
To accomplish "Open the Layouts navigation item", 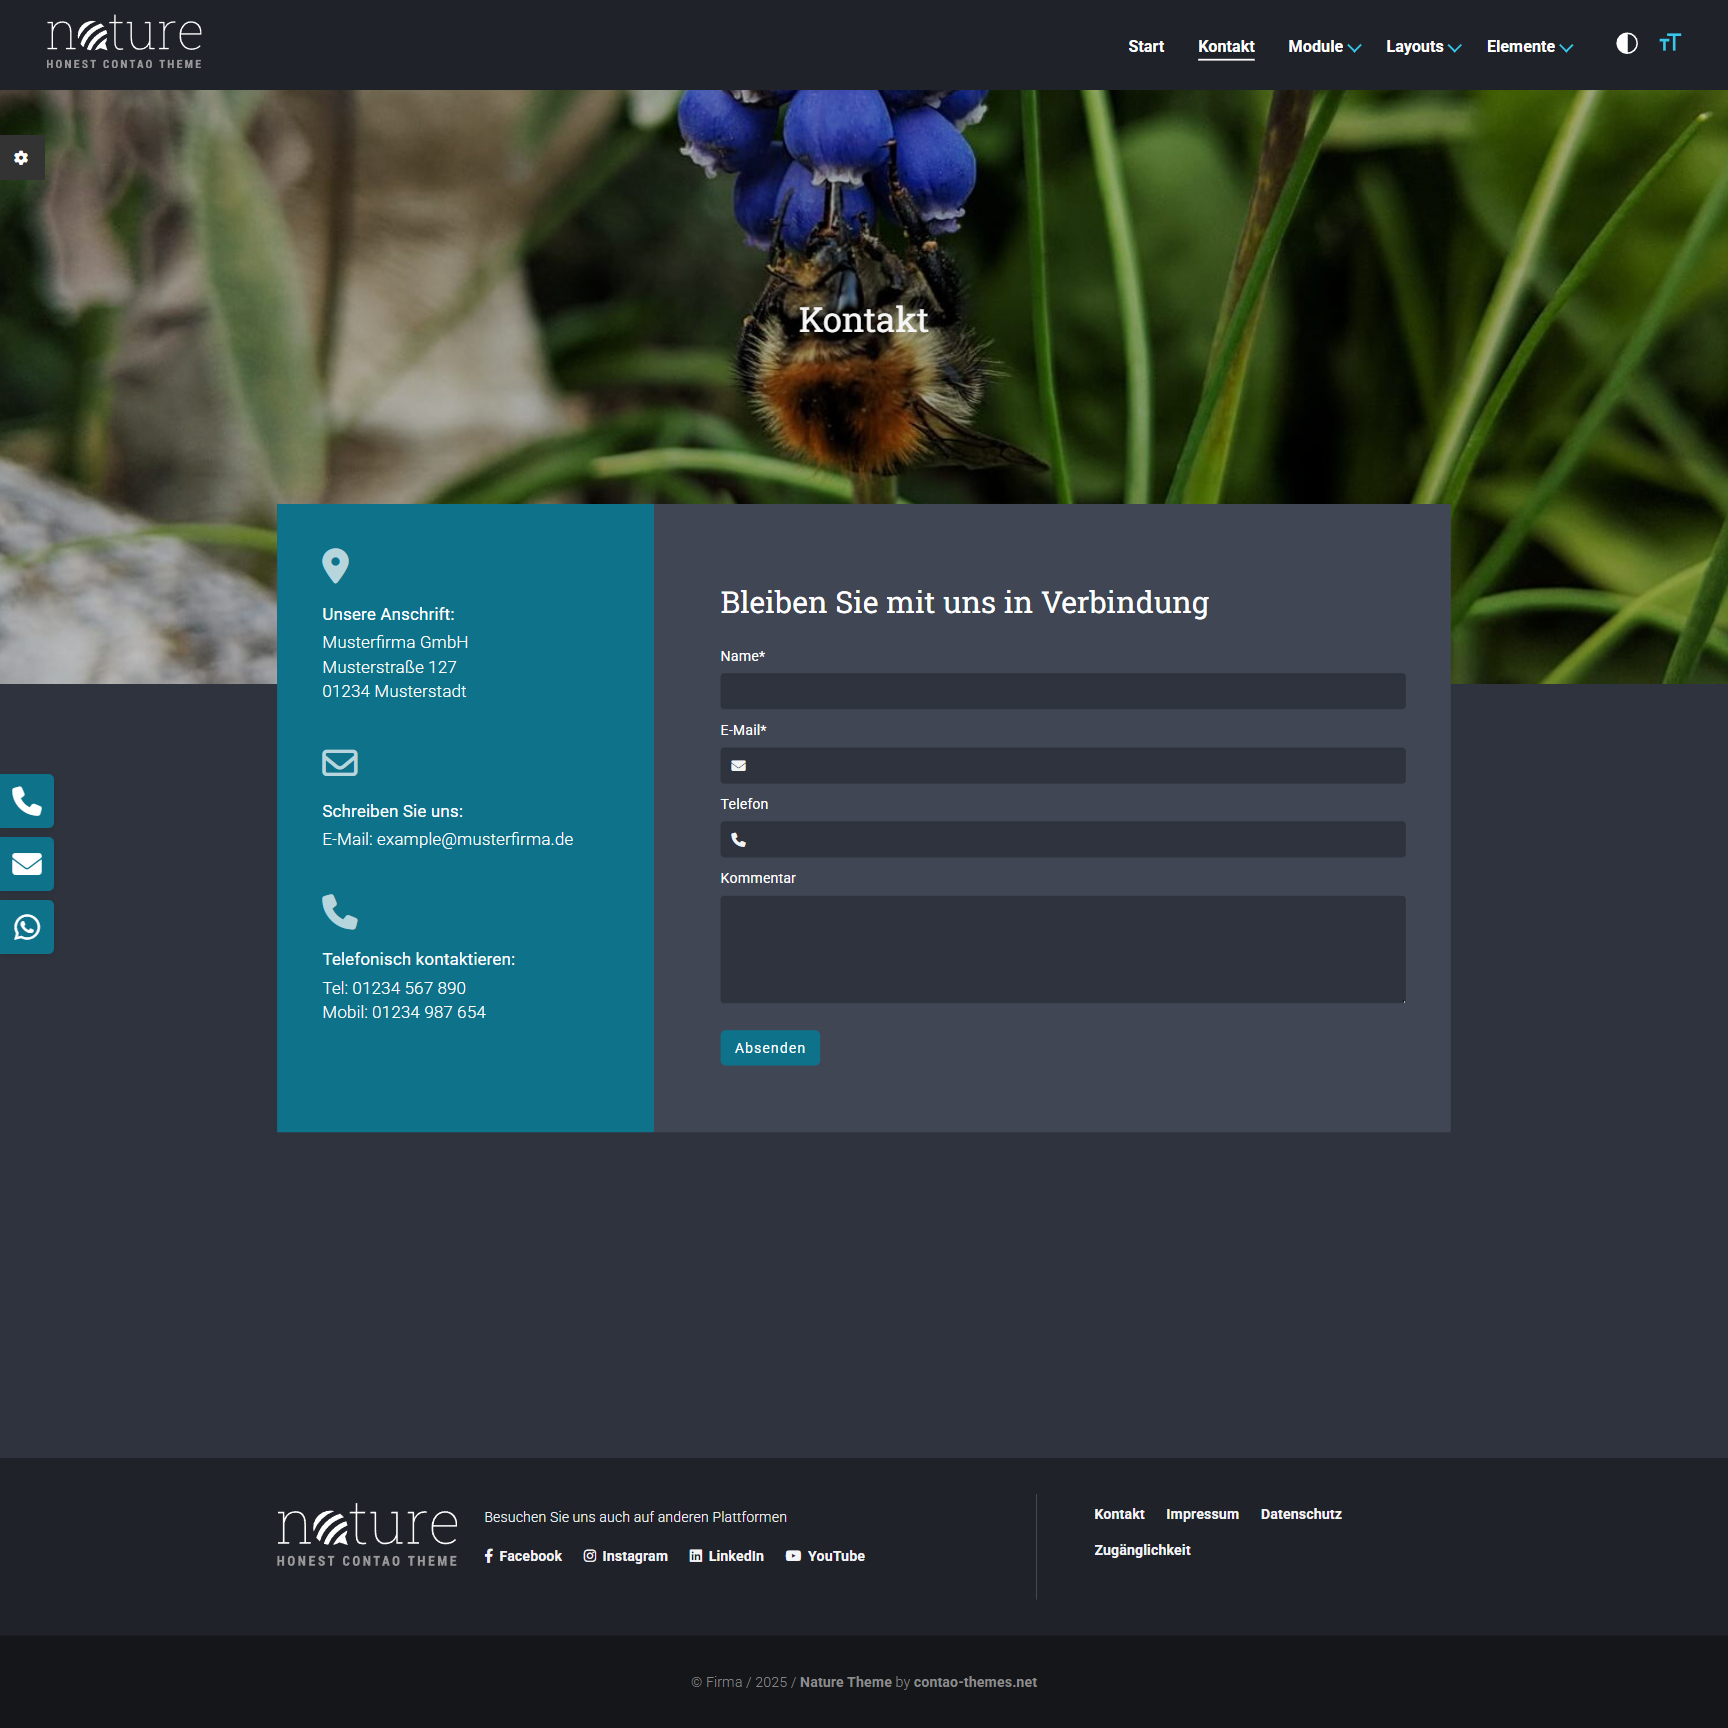I will coord(1414,46).
